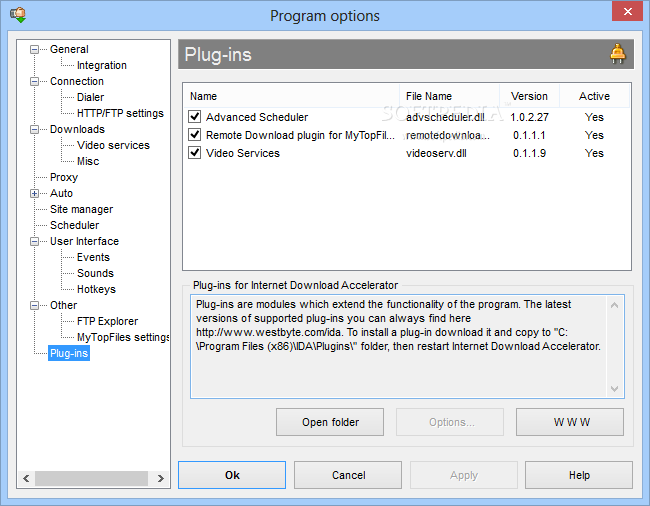This screenshot has width=650, height=506.
Task: Collapse the Downloads tree node
Action: [34, 129]
